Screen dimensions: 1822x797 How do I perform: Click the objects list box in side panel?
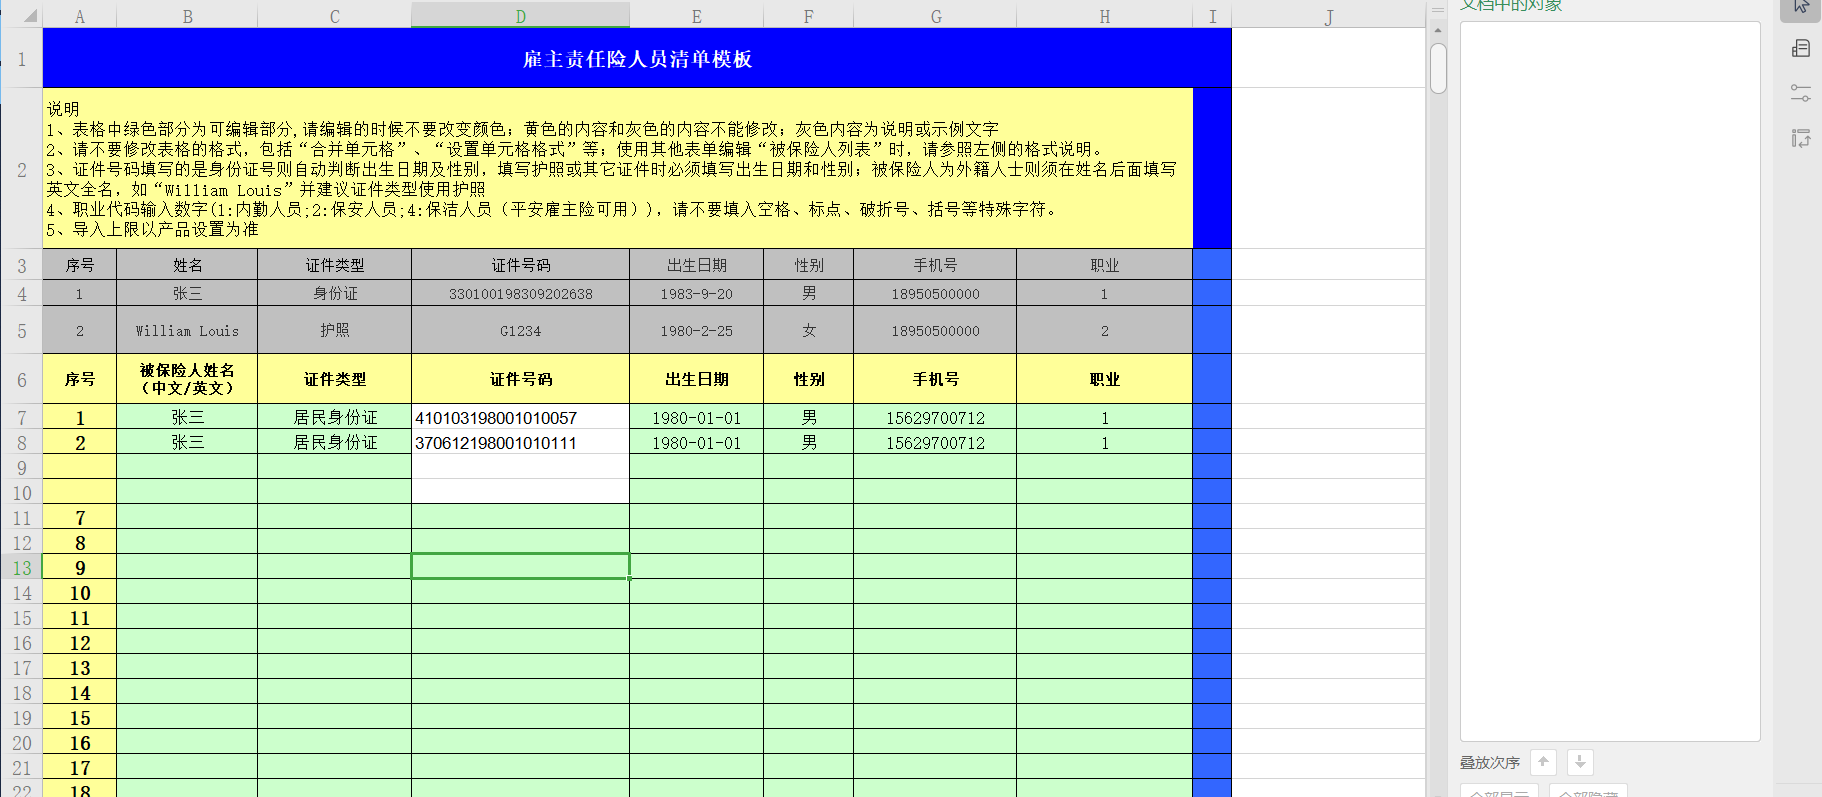[1610, 381]
